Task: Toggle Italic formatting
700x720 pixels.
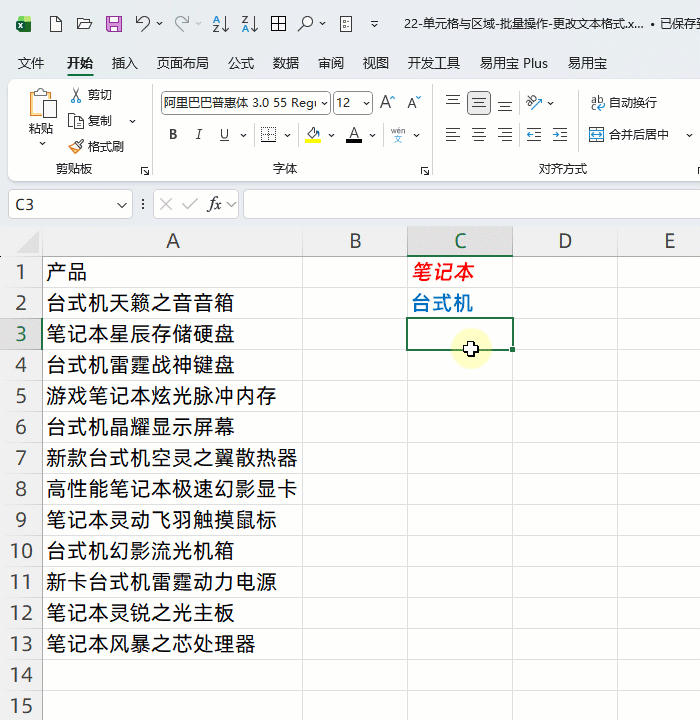Action: pos(199,135)
